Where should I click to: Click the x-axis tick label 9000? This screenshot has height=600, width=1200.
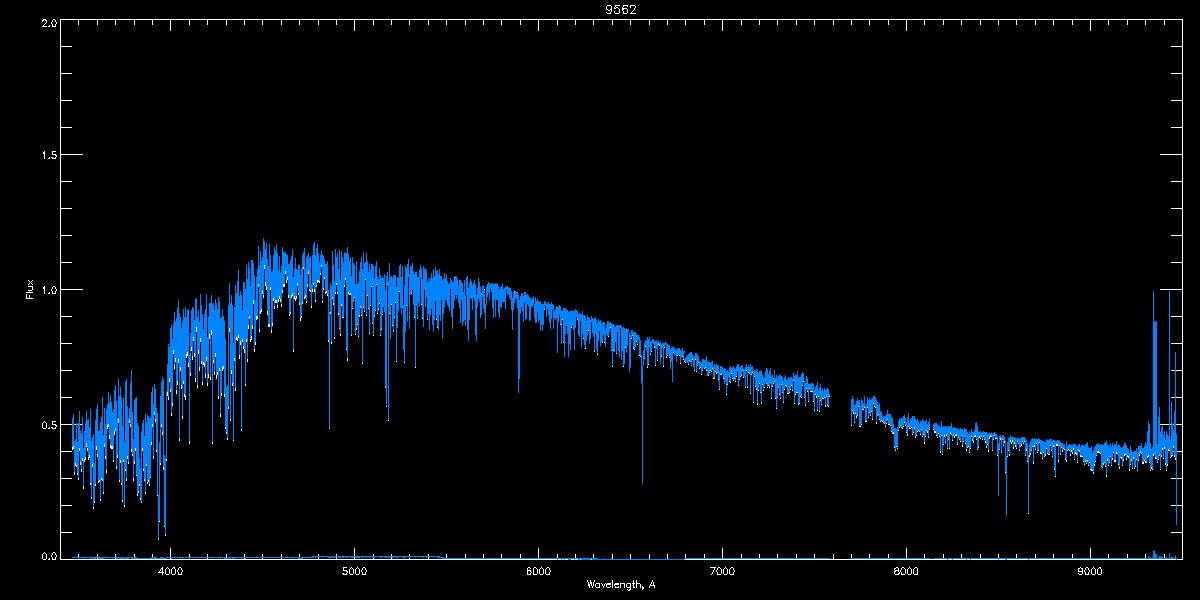point(1090,572)
